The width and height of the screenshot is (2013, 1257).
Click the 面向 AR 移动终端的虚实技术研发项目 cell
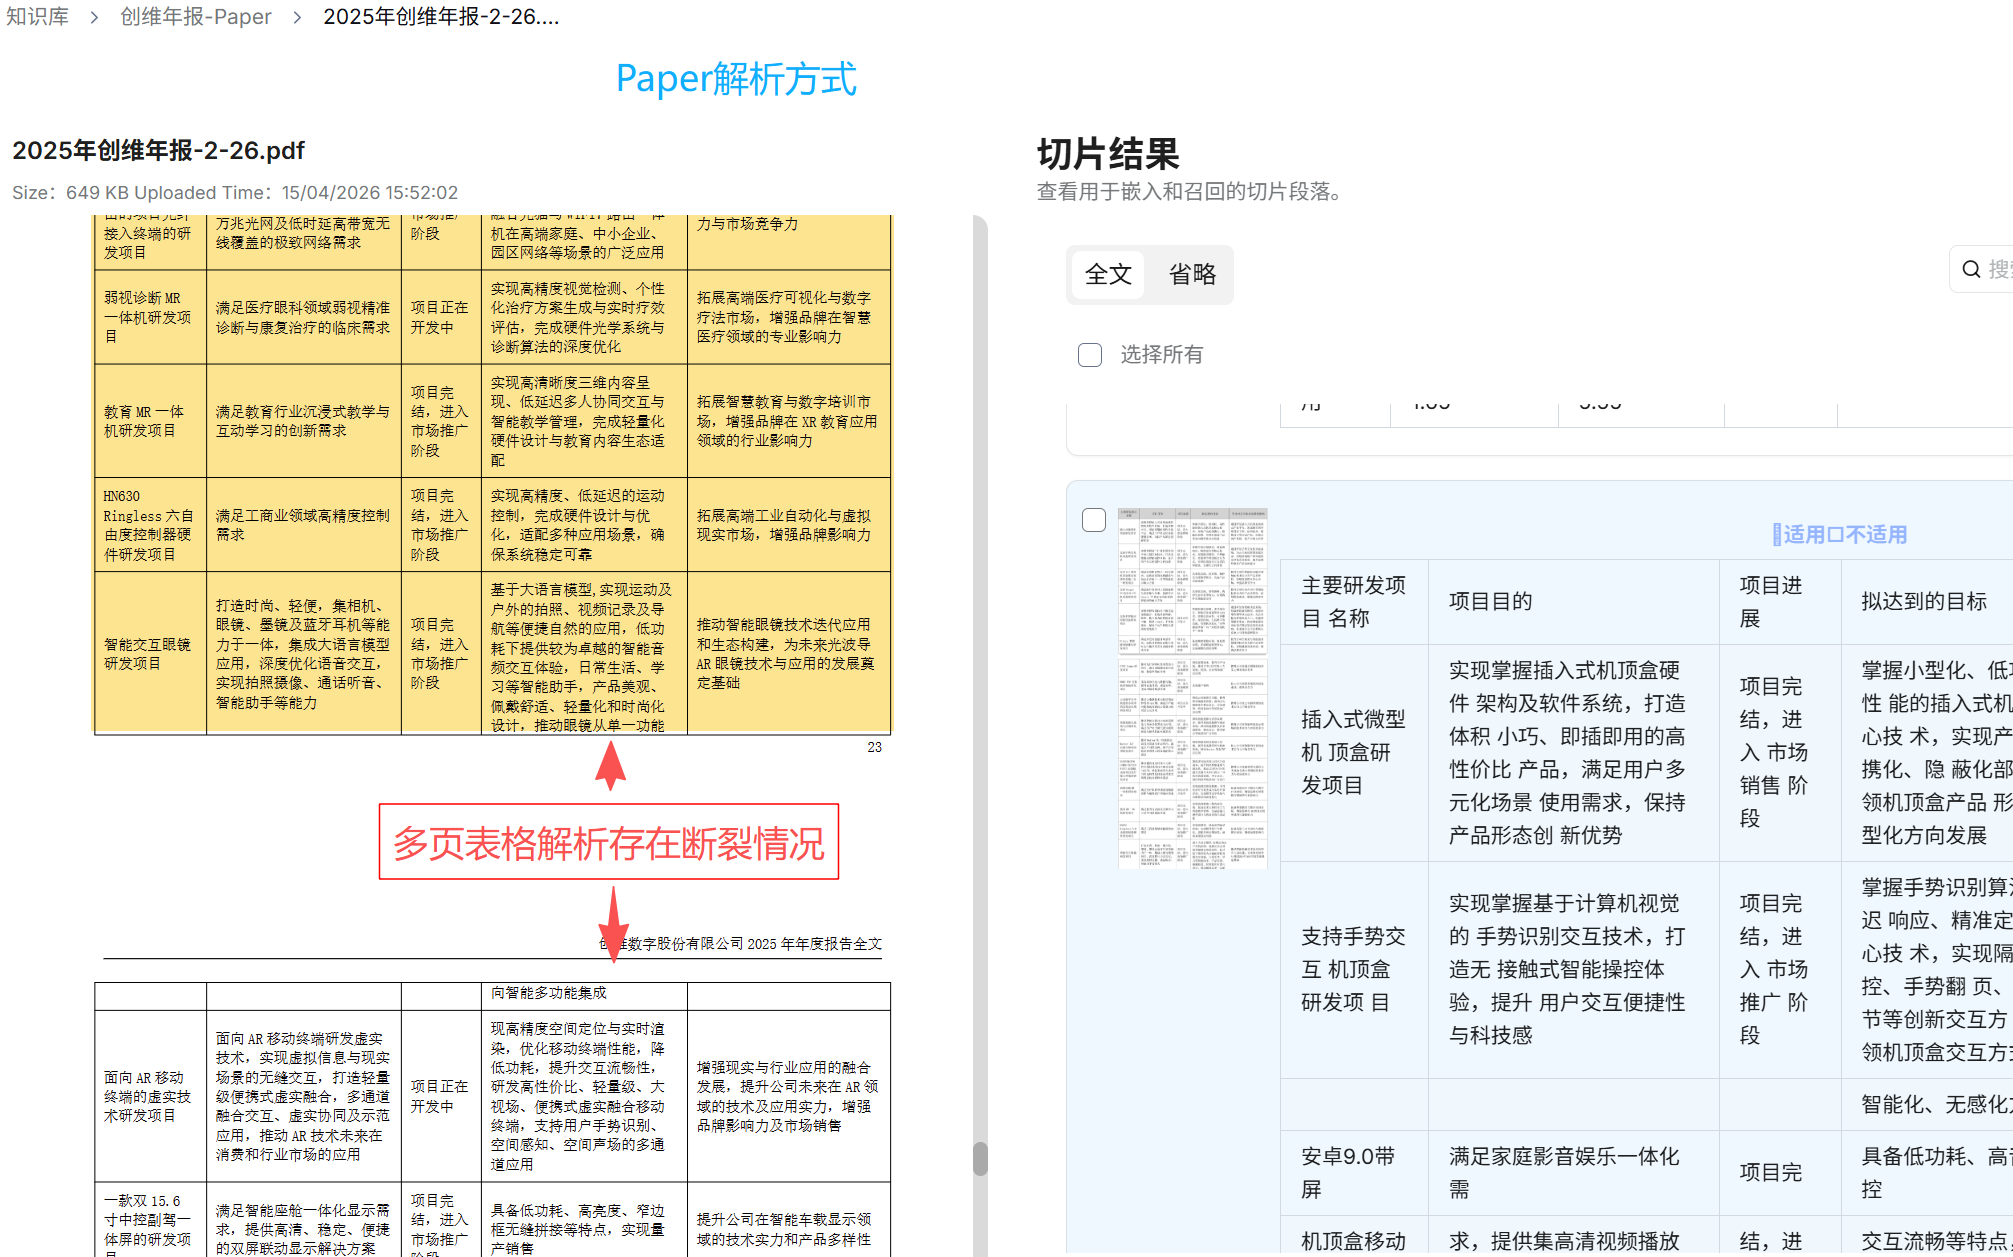pyautogui.click(x=149, y=1096)
